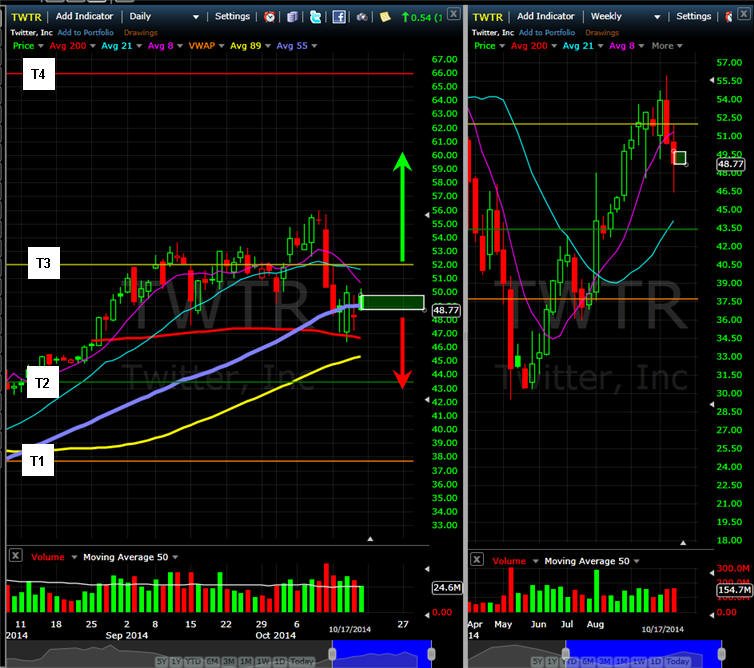
Task: Share the daily chart via Twitter icon
Action: click(x=315, y=17)
